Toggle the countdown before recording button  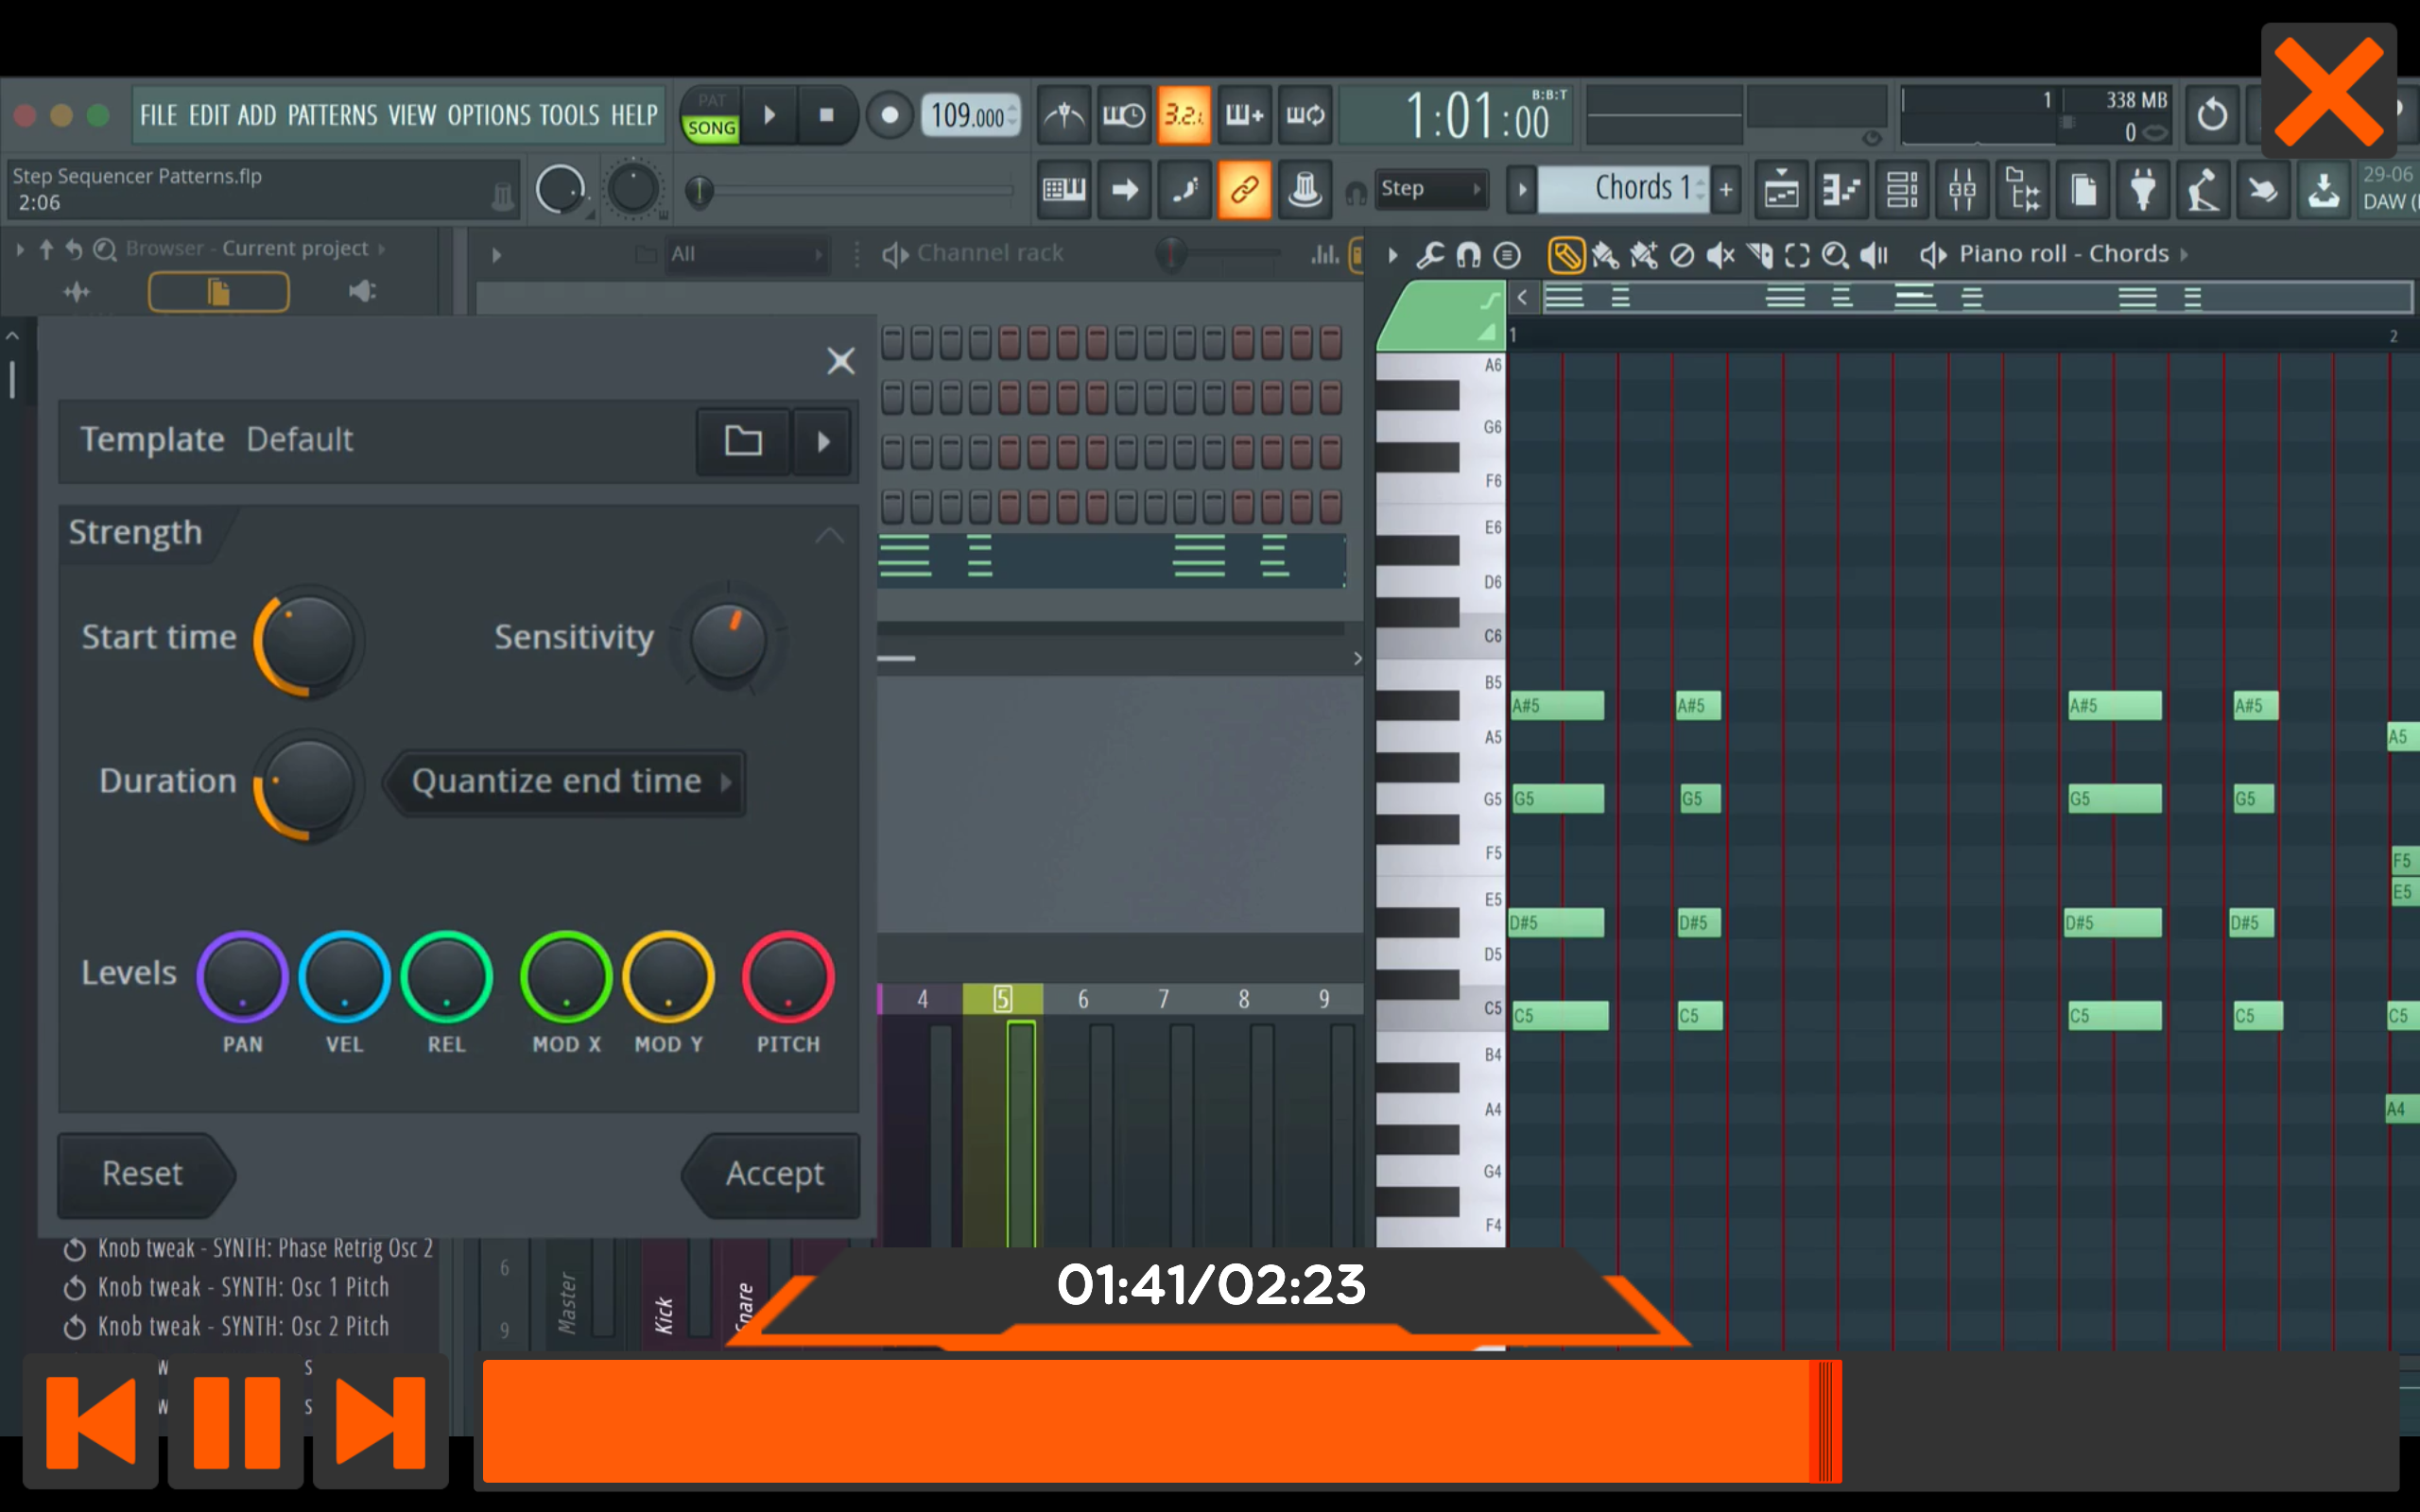pyautogui.click(x=1184, y=115)
